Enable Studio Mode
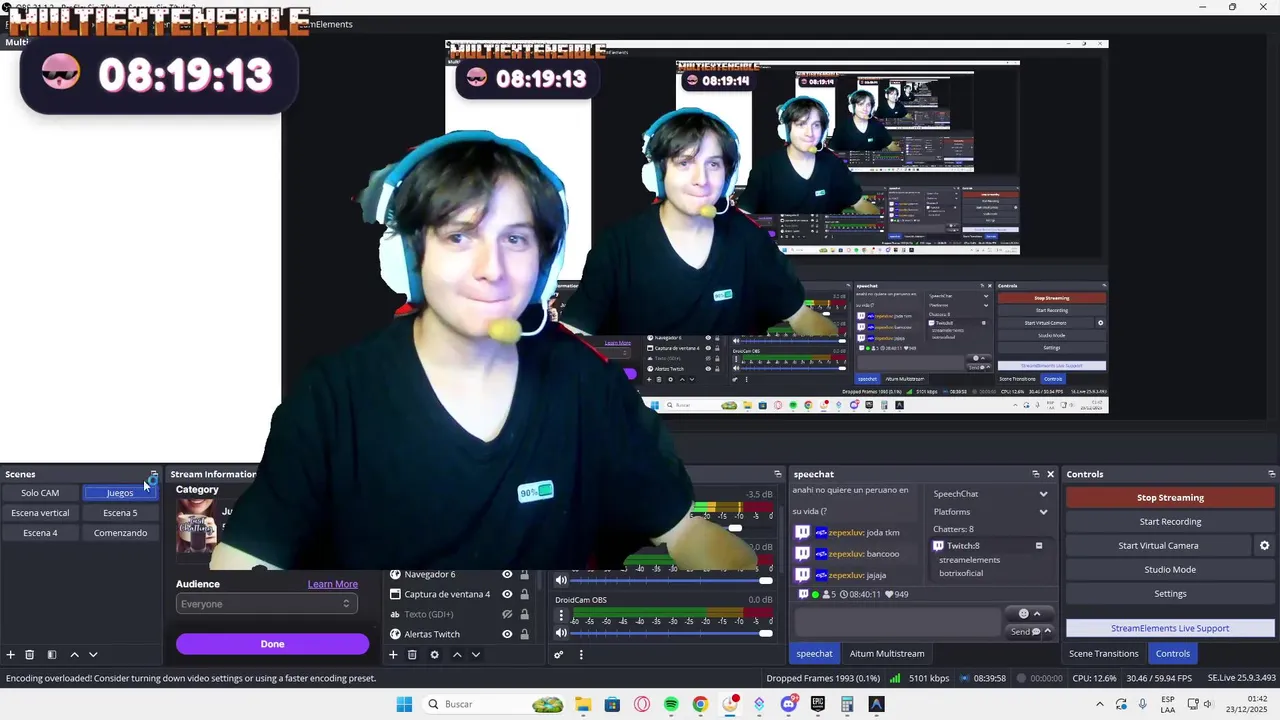 [x=1170, y=570]
